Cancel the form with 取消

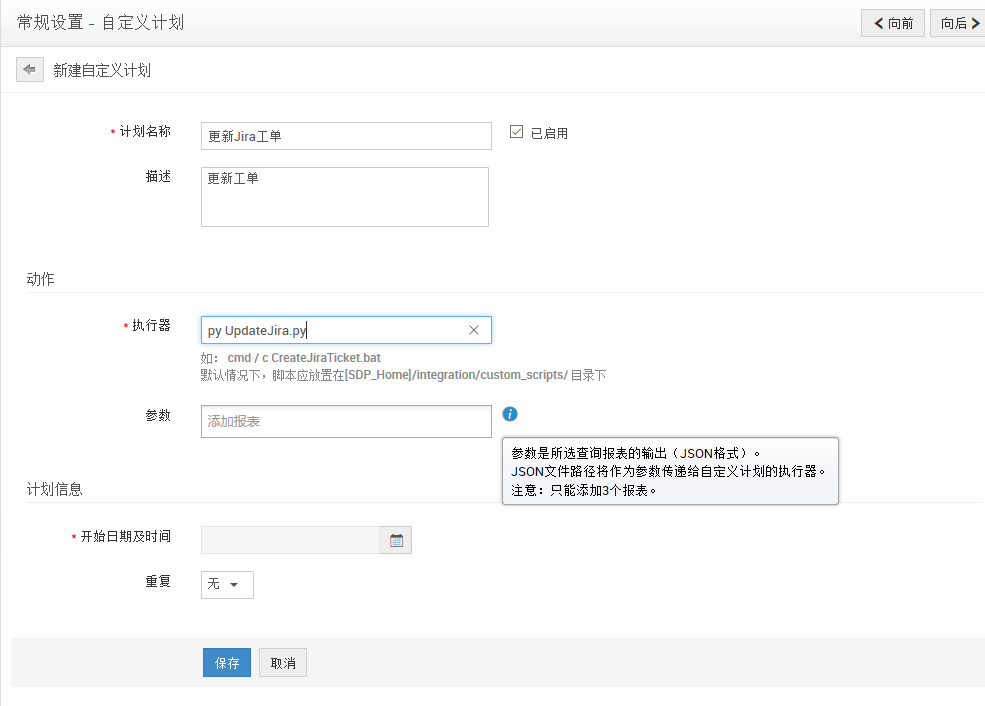(x=283, y=663)
